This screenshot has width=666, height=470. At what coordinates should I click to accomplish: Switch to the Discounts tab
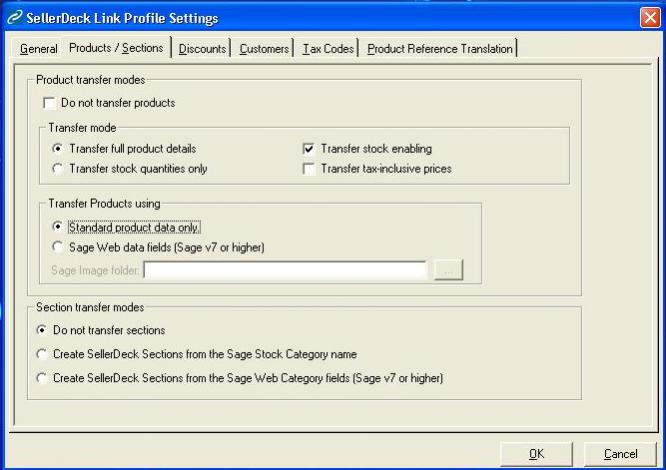pyautogui.click(x=204, y=49)
